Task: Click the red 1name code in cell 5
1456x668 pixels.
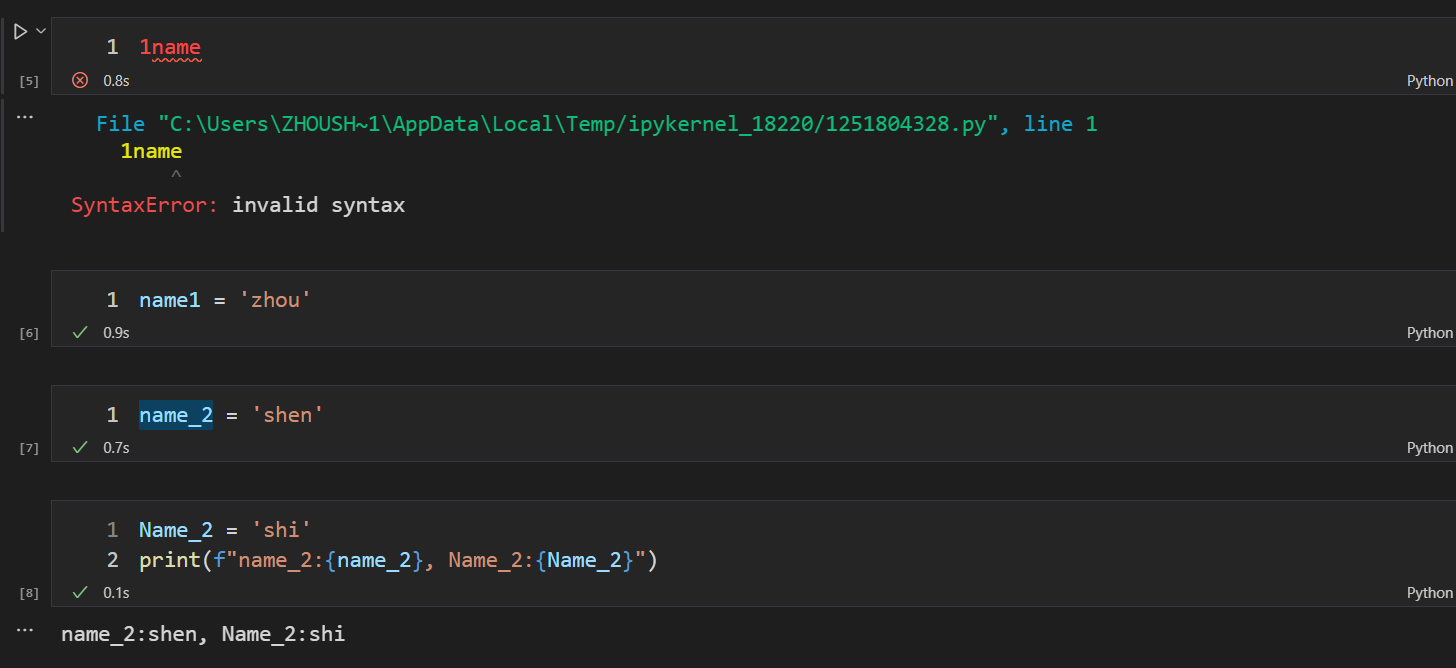Action: (170, 47)
